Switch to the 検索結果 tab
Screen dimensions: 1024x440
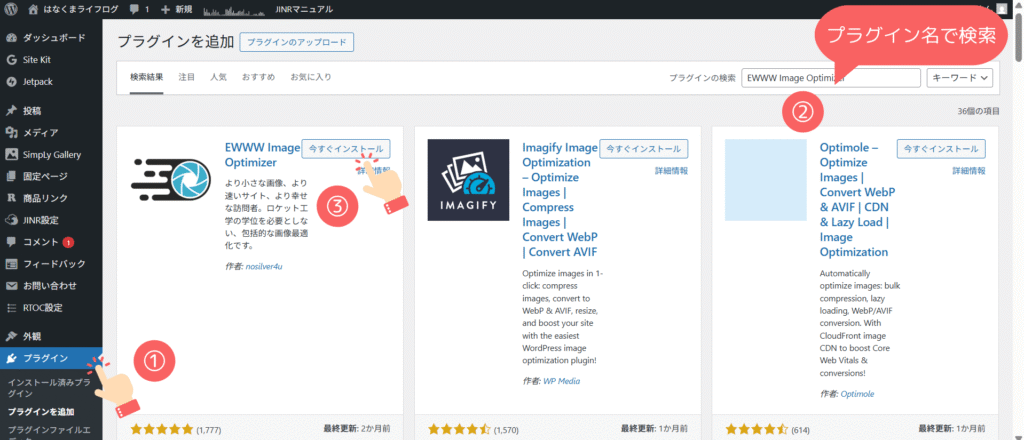pos(146,77)
